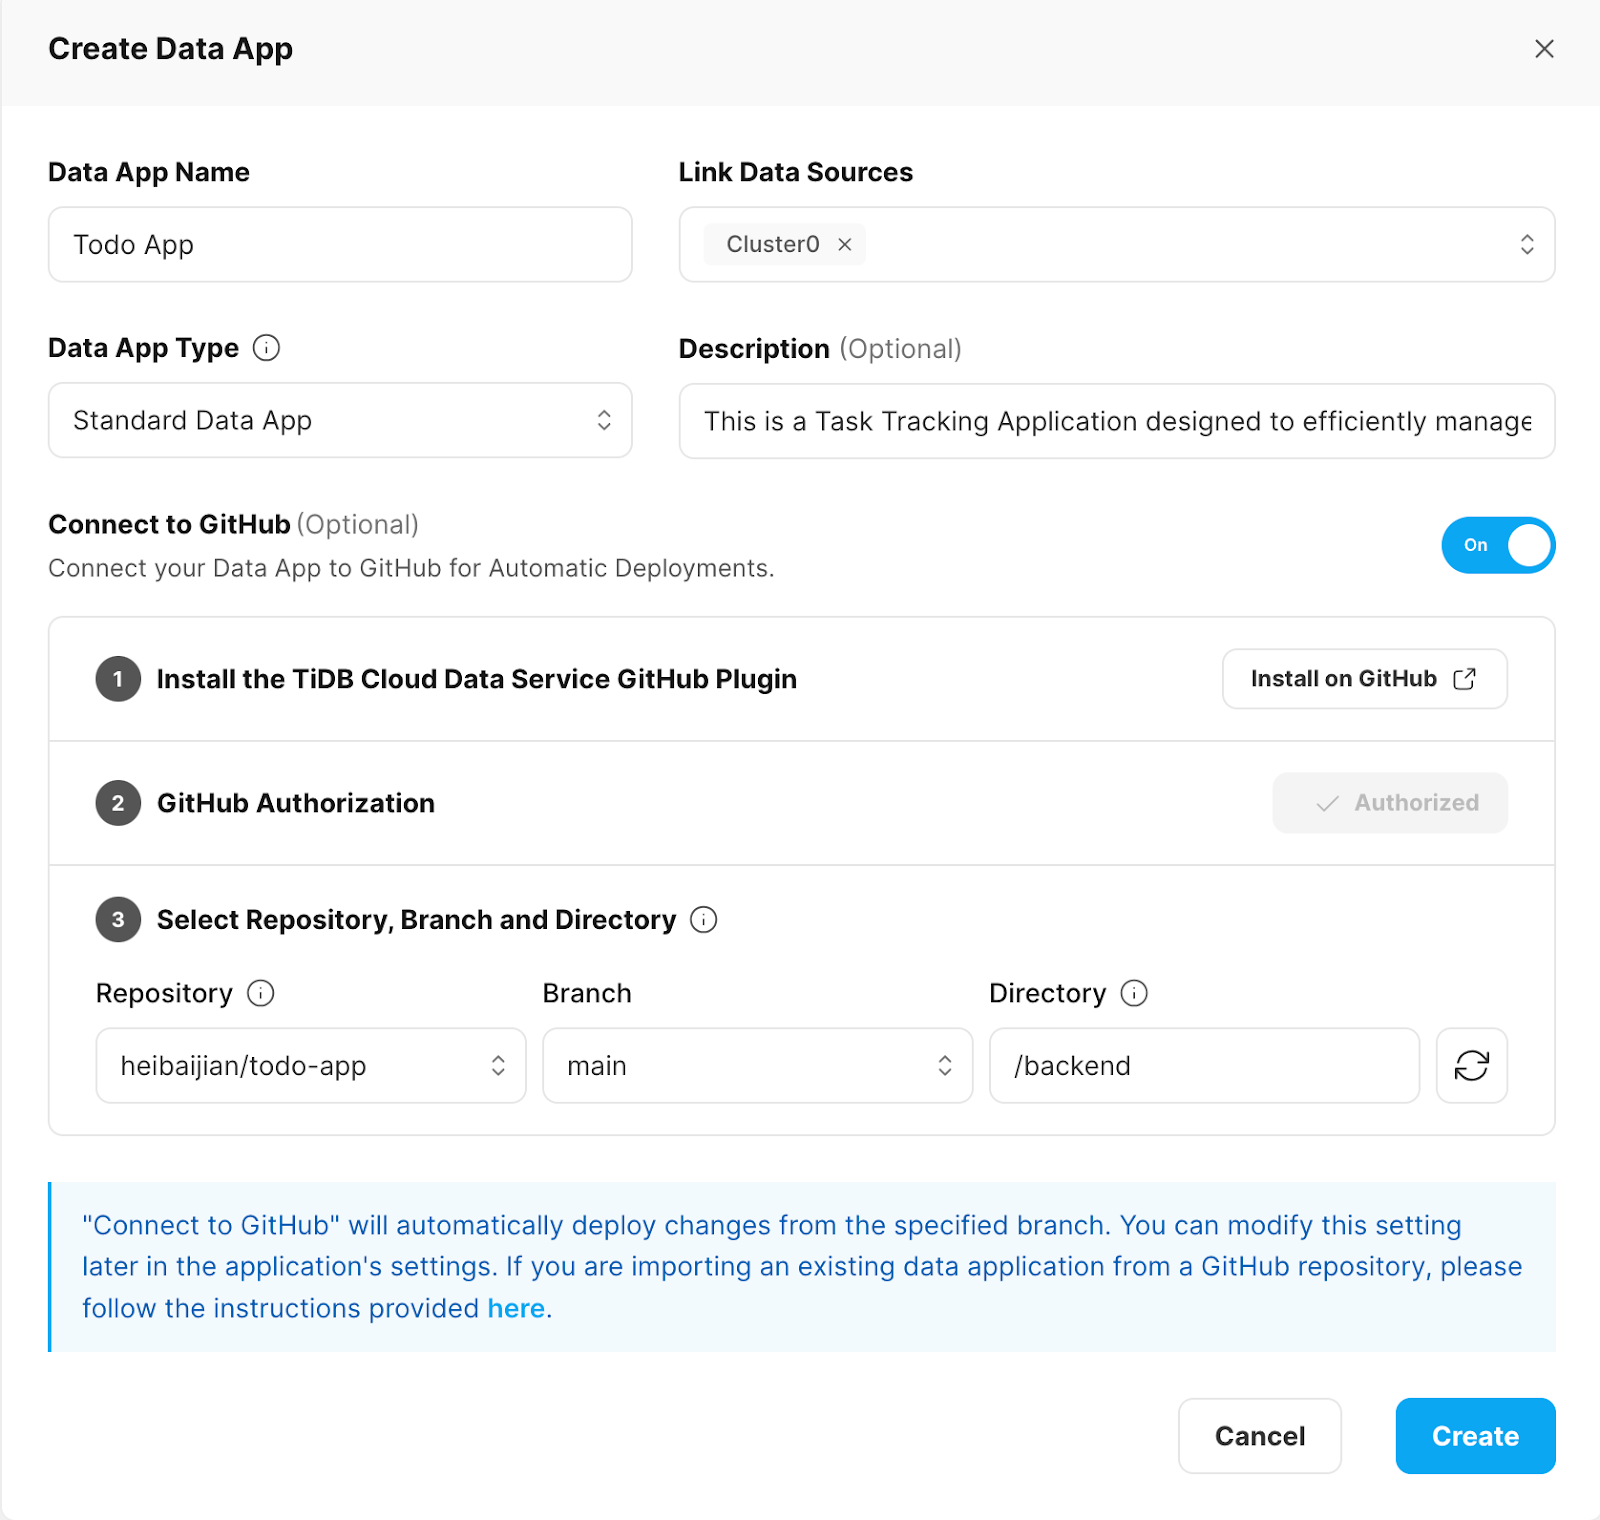Screen dimensions: 1600x1520
Task: Open Install on GitHub external link
Action: 1364,678
